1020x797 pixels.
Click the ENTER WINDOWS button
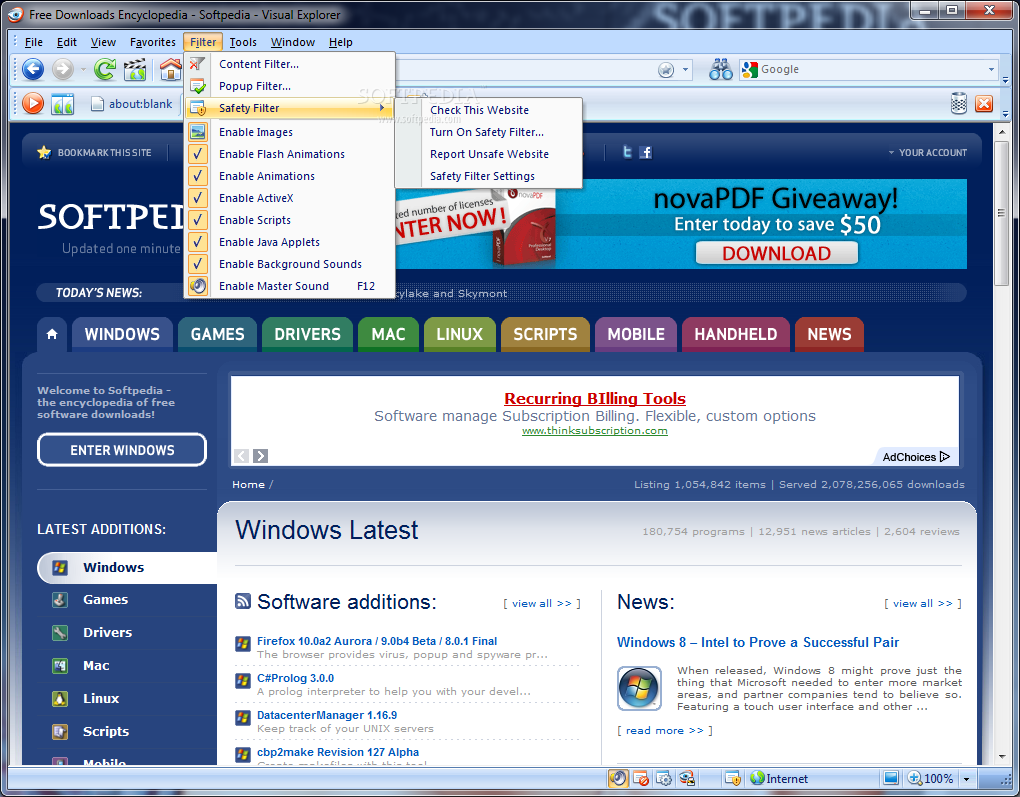tap(122, 450)
